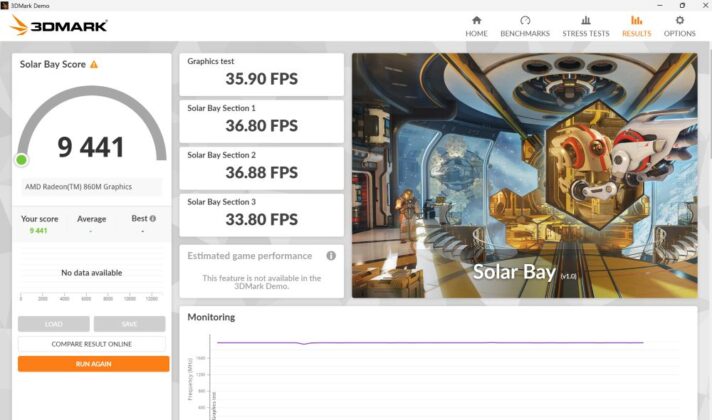Image resolution: width=712 pixels, height=420 pixels.
Task: Minimize the 3DMark Demo window
Action: (x=660, y=5)
